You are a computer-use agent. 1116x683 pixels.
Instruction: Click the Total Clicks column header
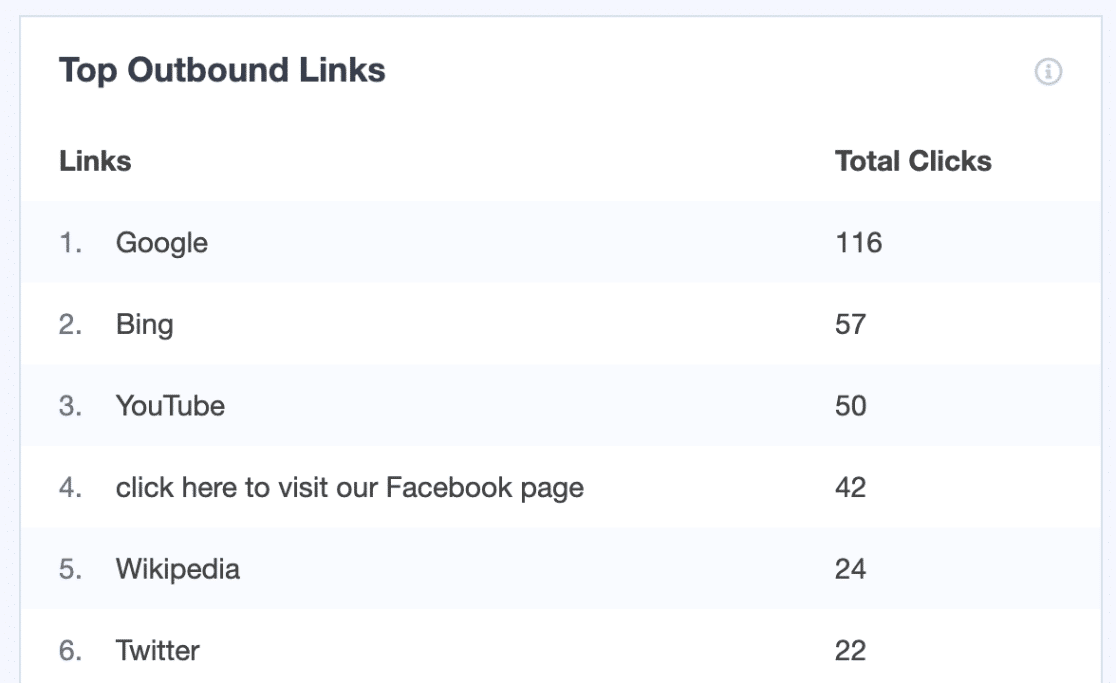tap(913, 161)
